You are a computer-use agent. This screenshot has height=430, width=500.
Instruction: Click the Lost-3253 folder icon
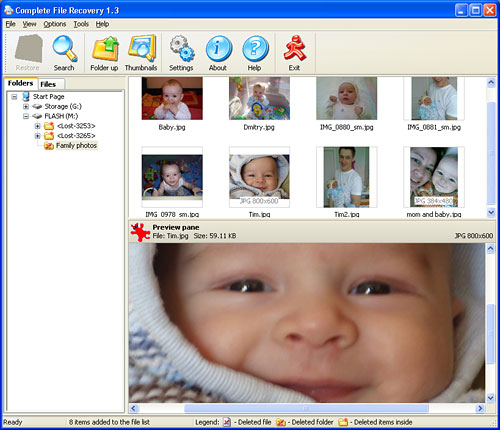49,126
